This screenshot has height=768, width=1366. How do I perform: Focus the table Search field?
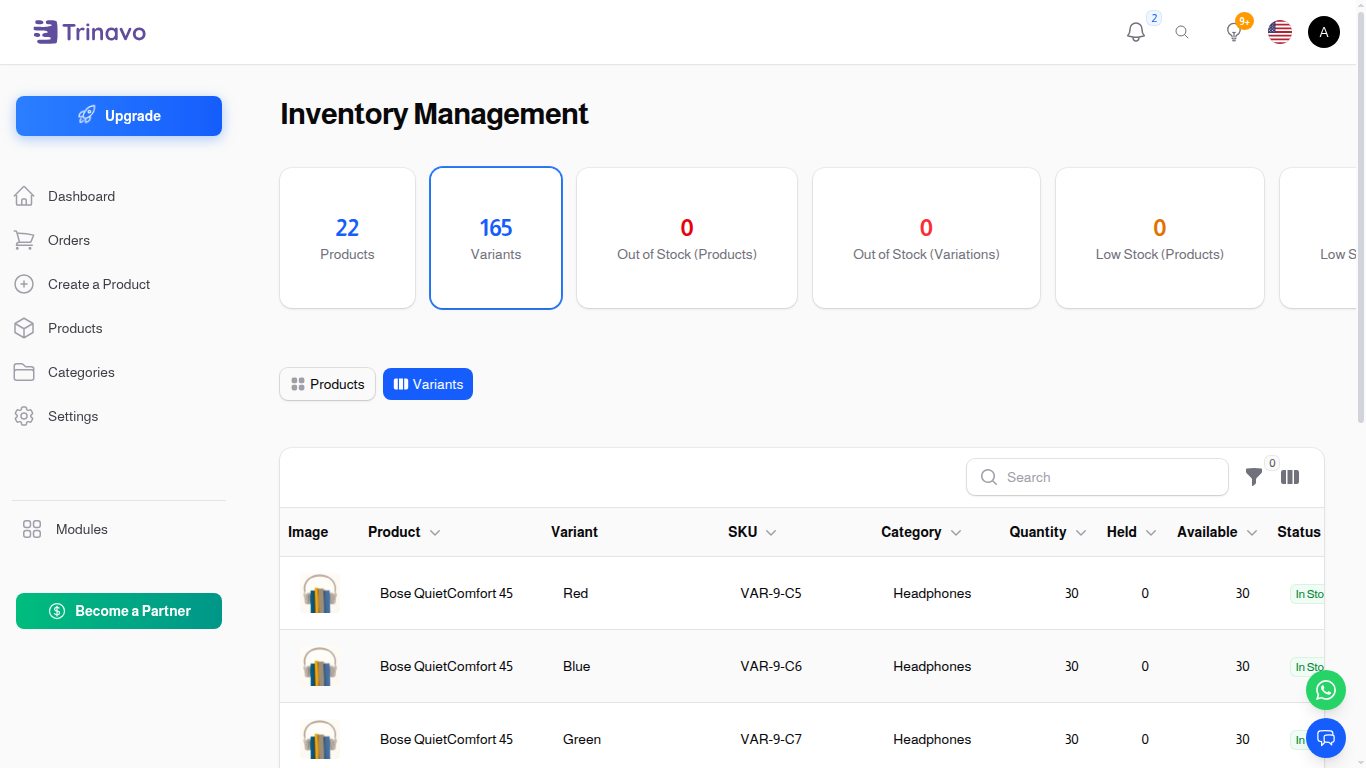(1097, 477)
